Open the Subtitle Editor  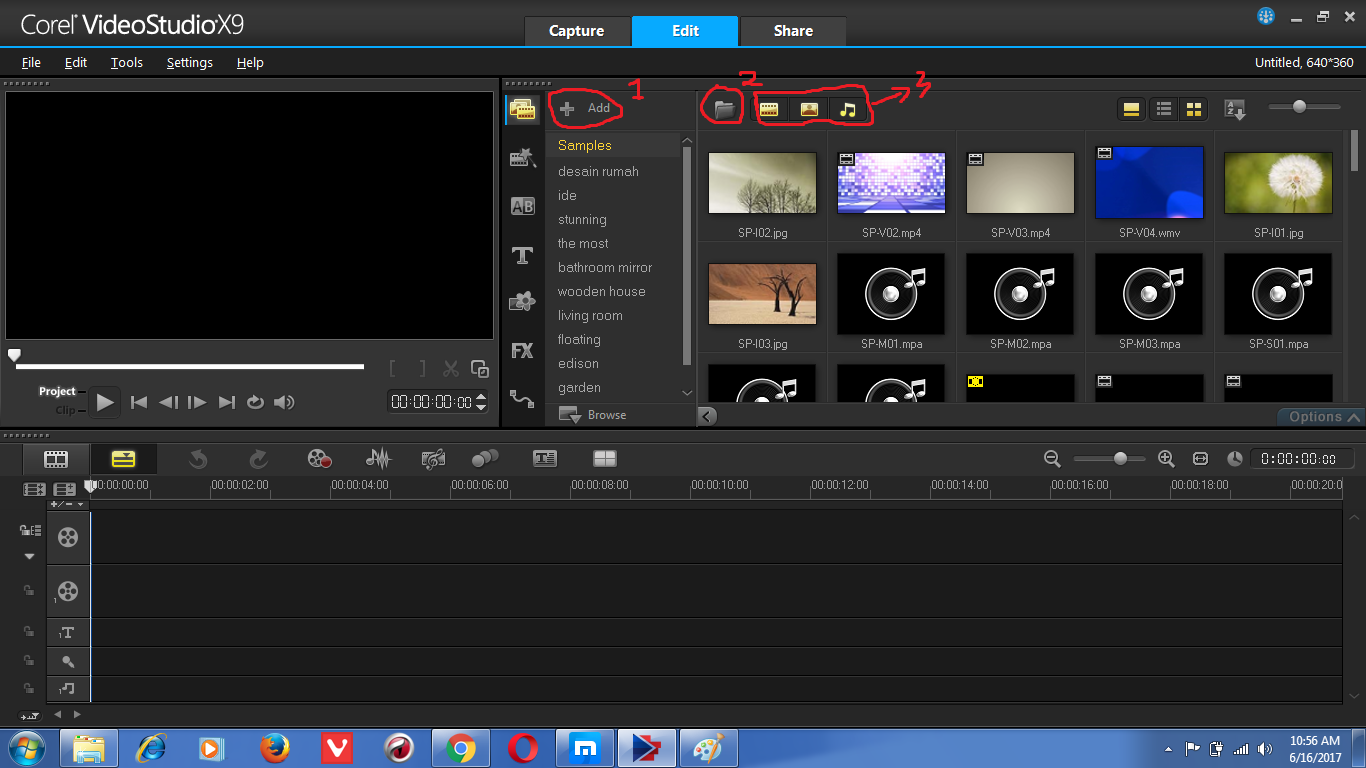click(545, 458)
